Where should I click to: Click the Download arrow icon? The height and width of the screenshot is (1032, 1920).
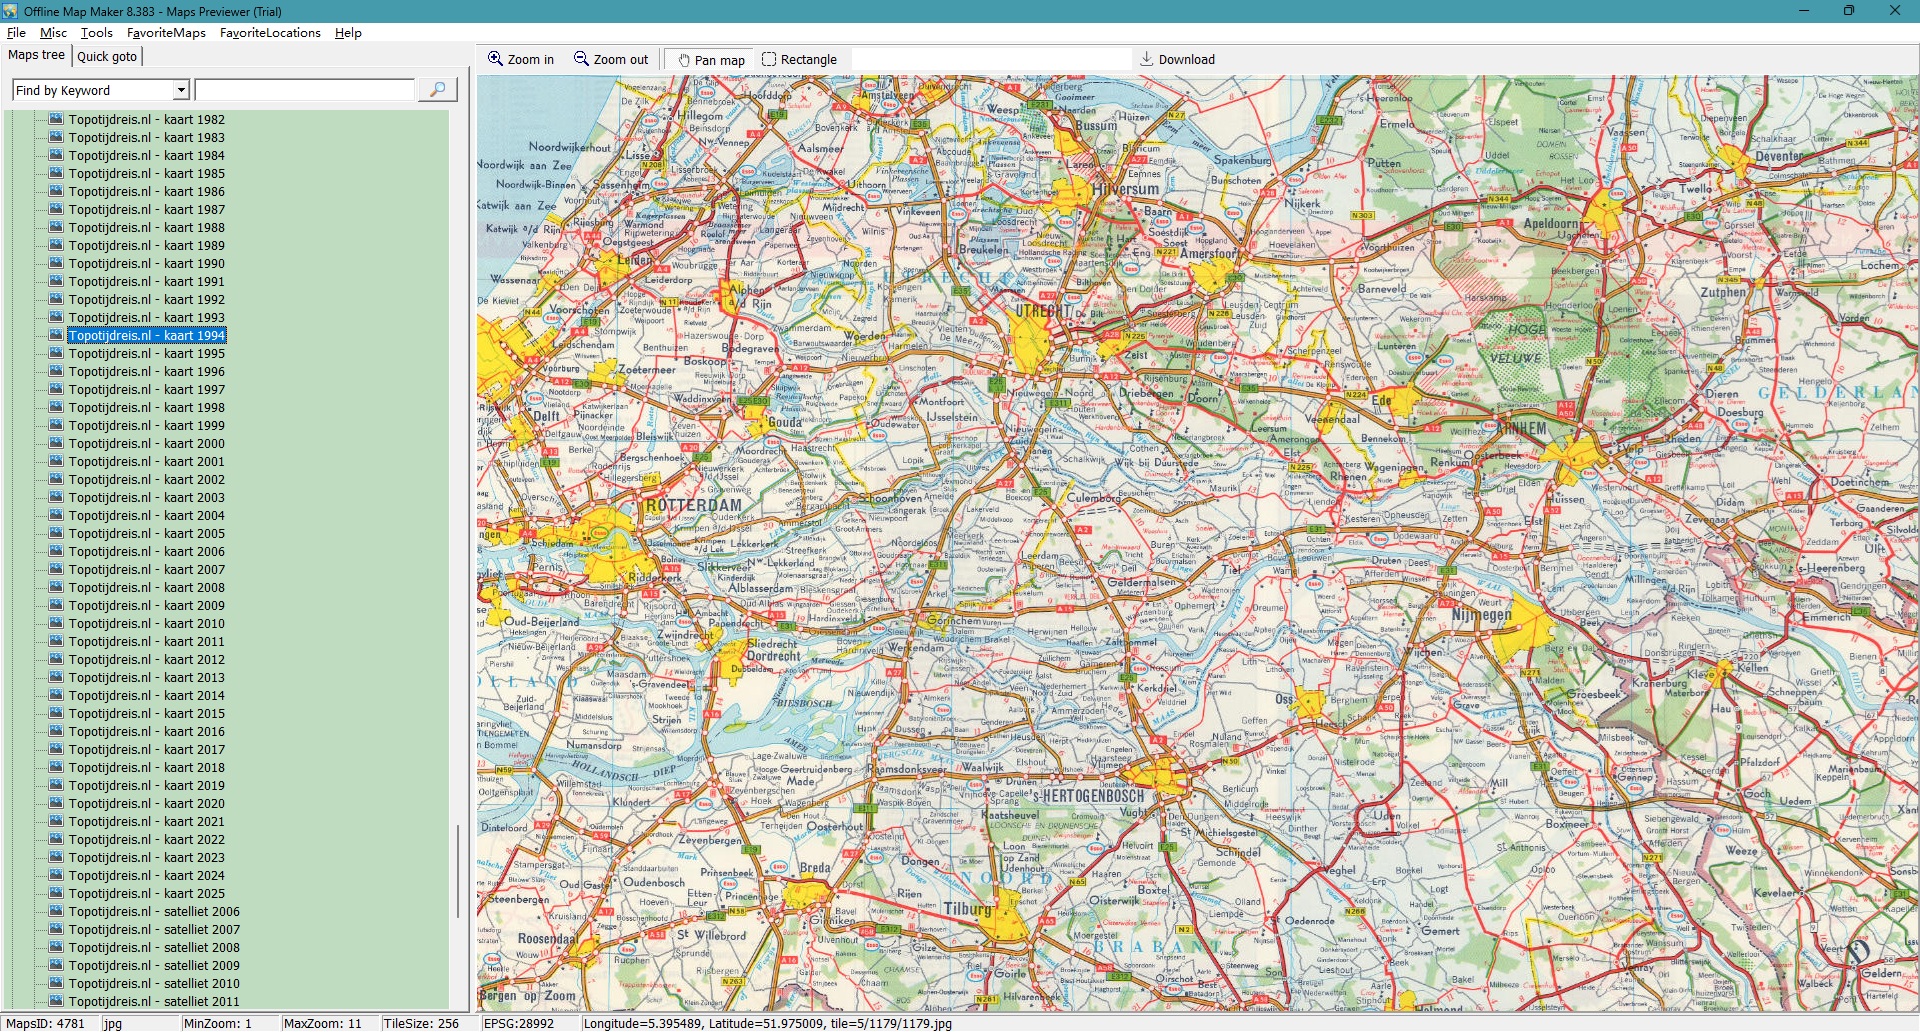point(1147,59)
